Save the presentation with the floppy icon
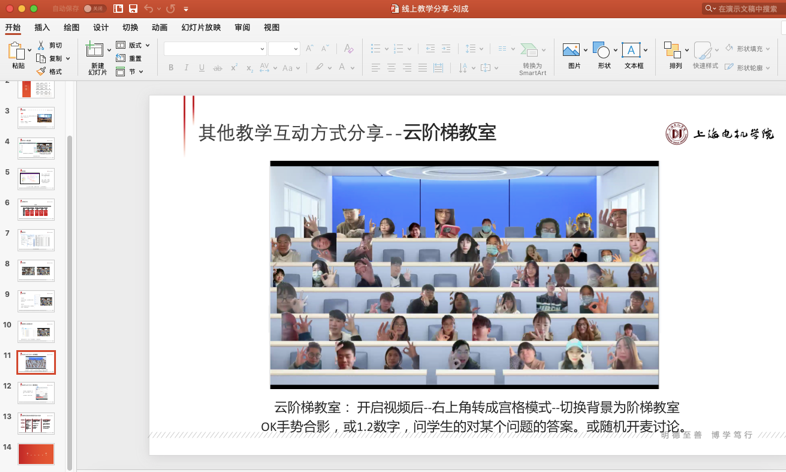 (133, 9)
